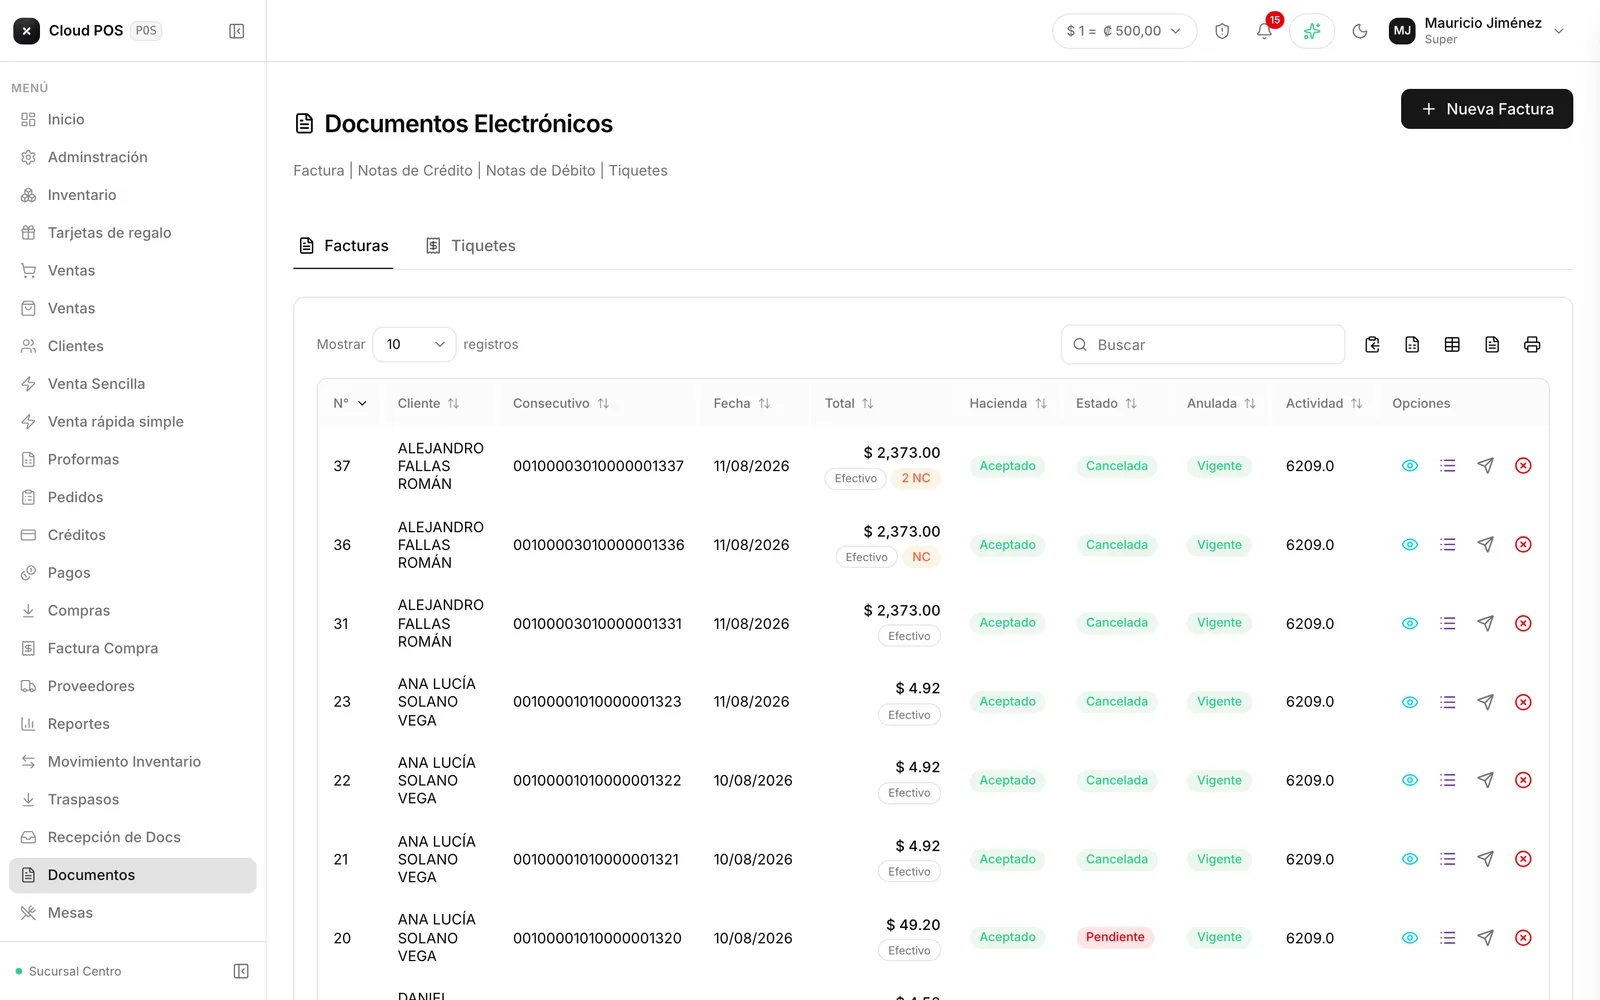Click the printer icon

(1532, 345)
